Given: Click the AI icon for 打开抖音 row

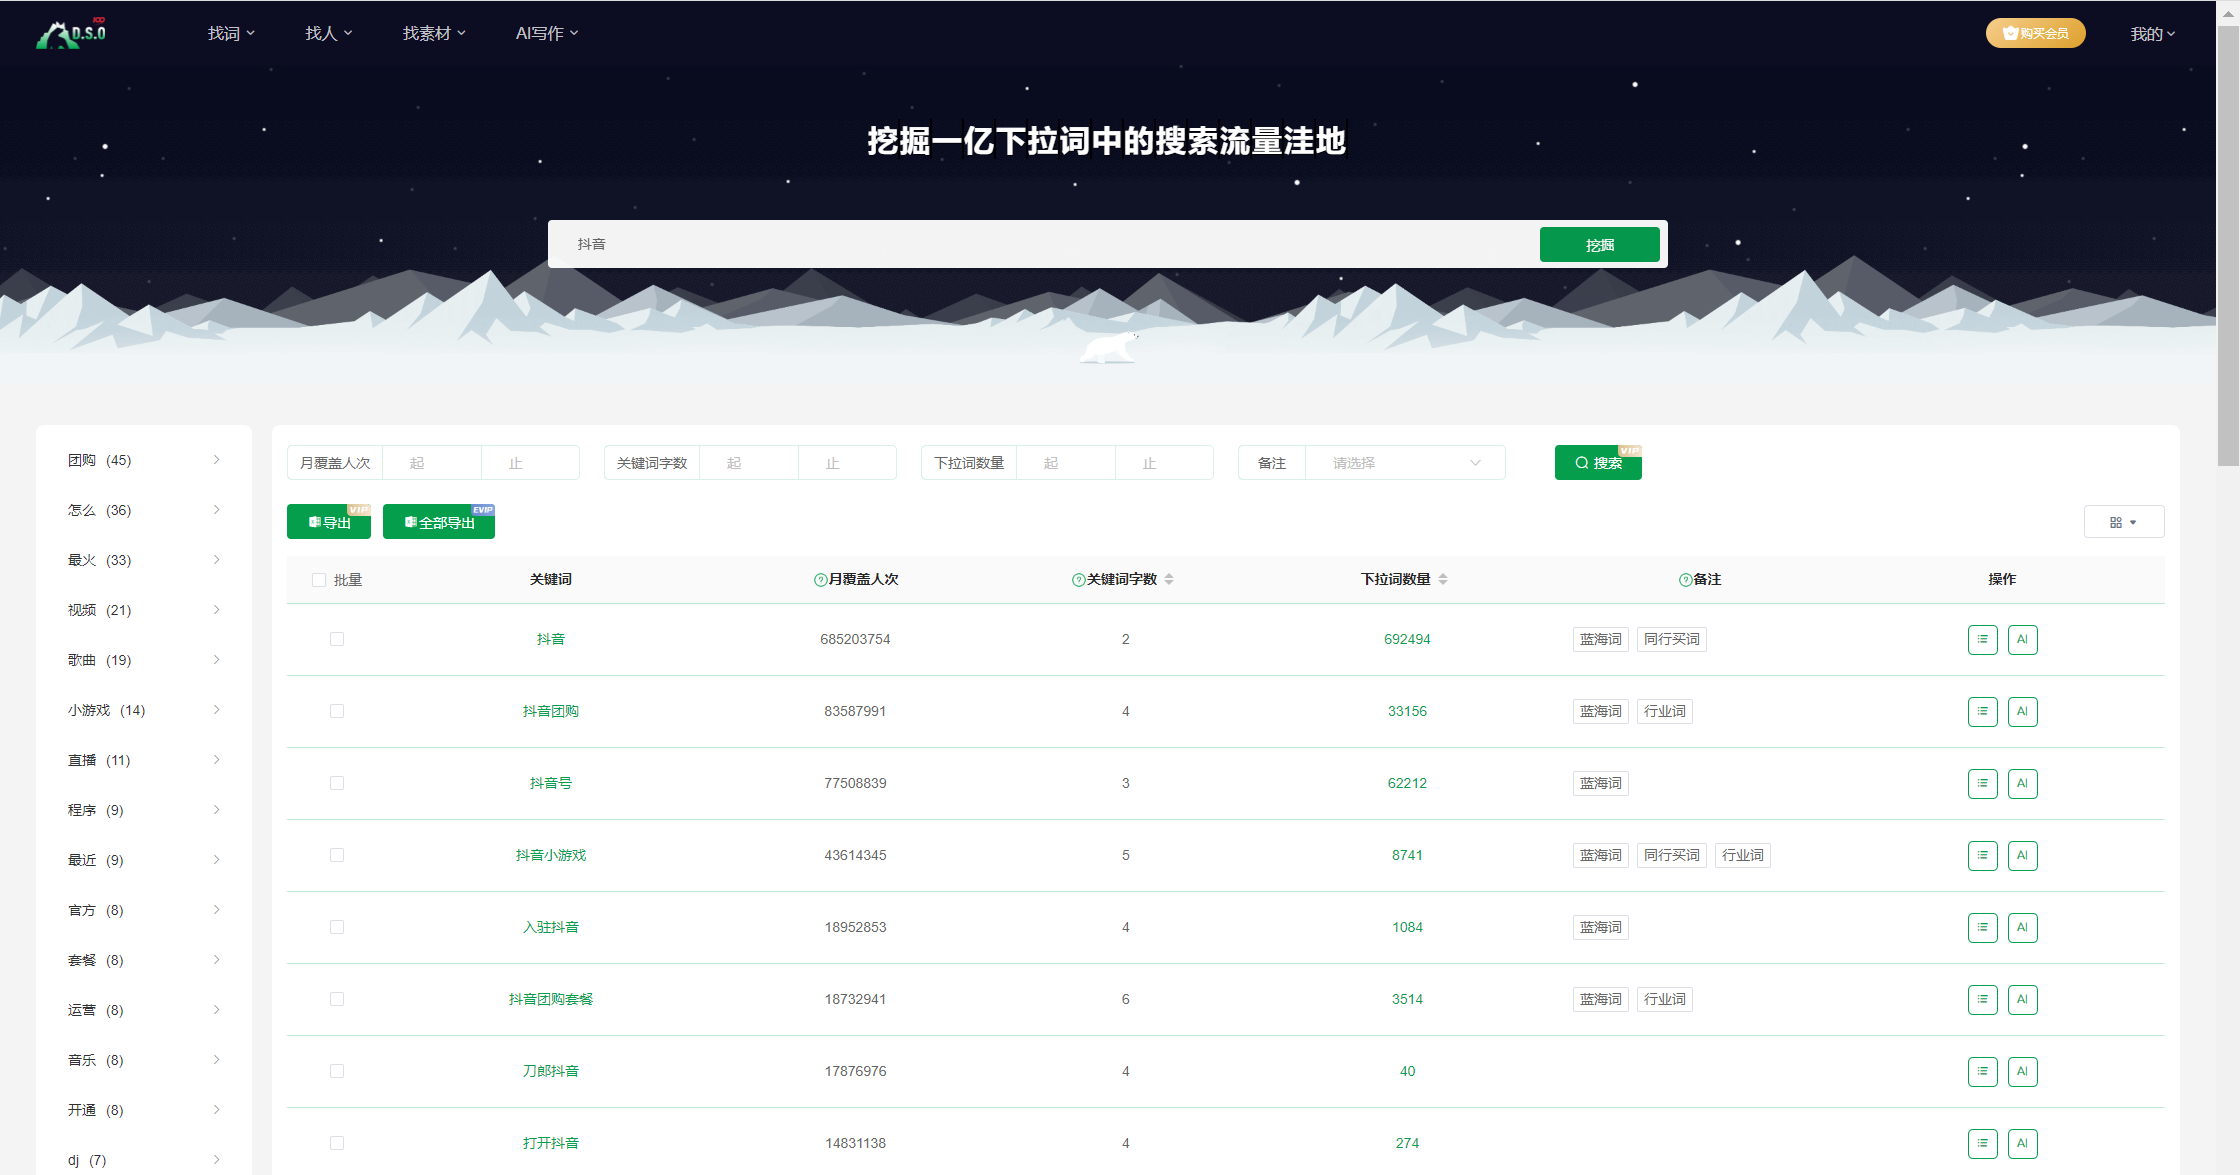Looking at the screenshot, I should point(2022,1143).
